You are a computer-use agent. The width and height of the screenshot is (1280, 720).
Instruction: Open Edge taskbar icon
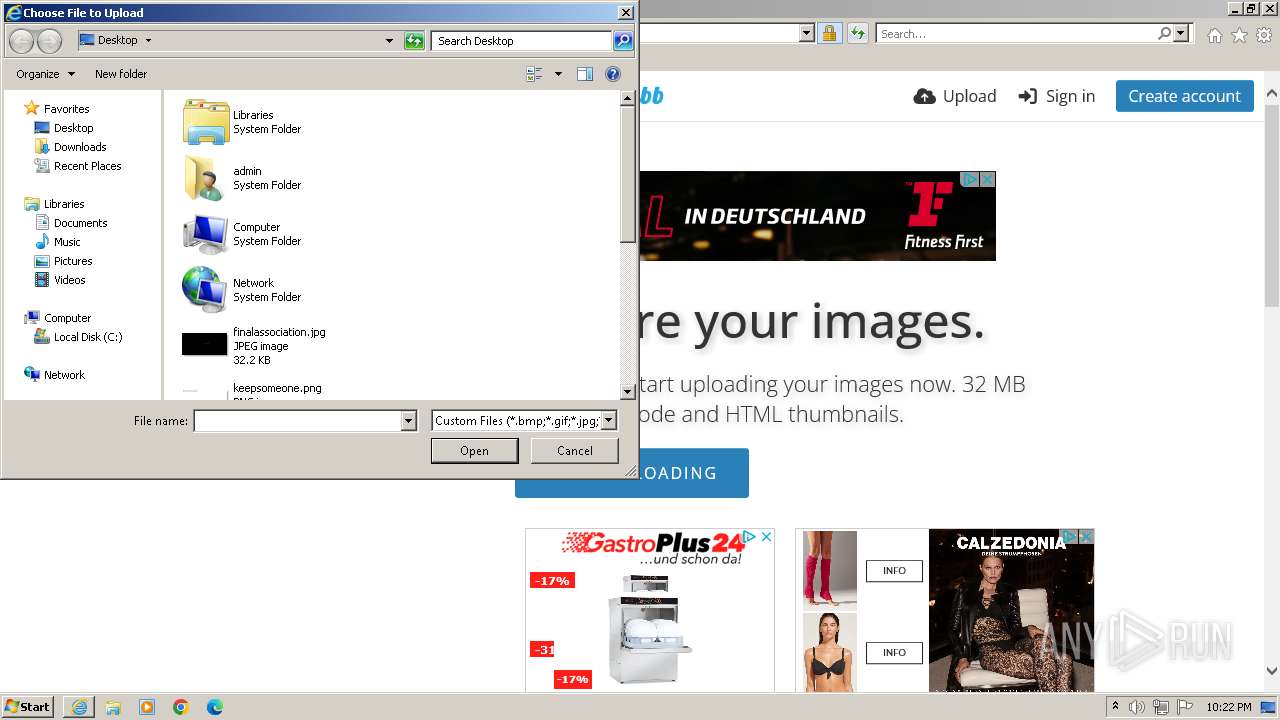215,707
